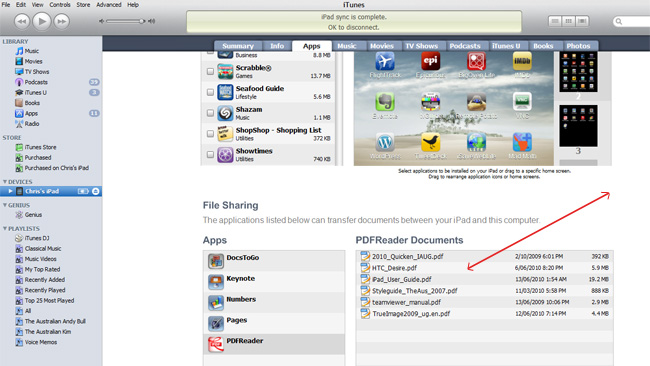Select Pages in File Sharing apps
The height and width of the screenshot is (366, 650).
point(274,323)
